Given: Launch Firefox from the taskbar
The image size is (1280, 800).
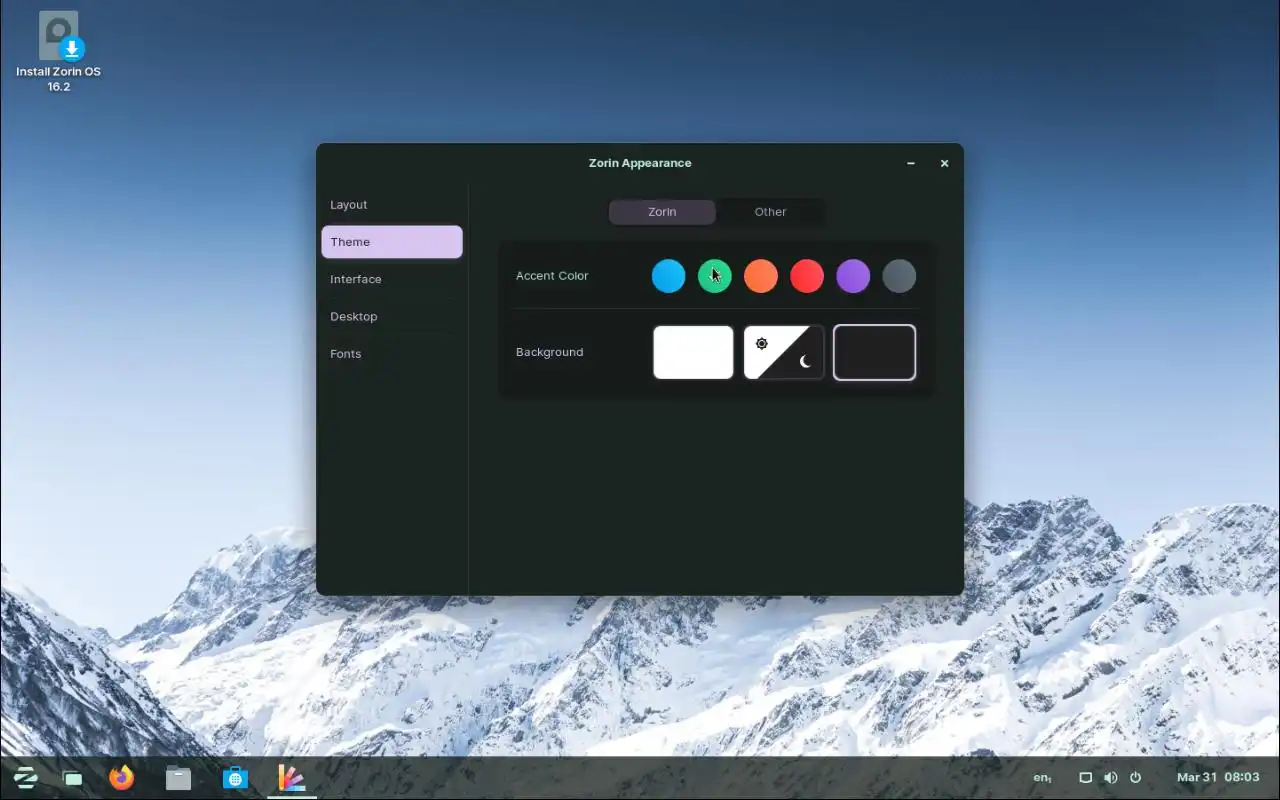Looking at the screenshot, I should point(122,777).
